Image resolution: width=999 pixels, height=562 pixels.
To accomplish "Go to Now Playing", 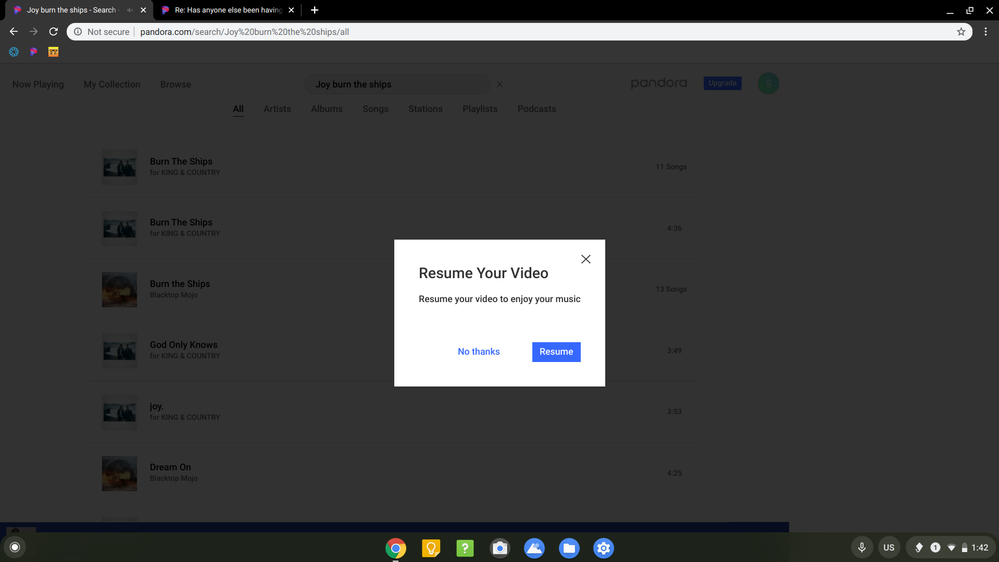I will coord(38,84).
